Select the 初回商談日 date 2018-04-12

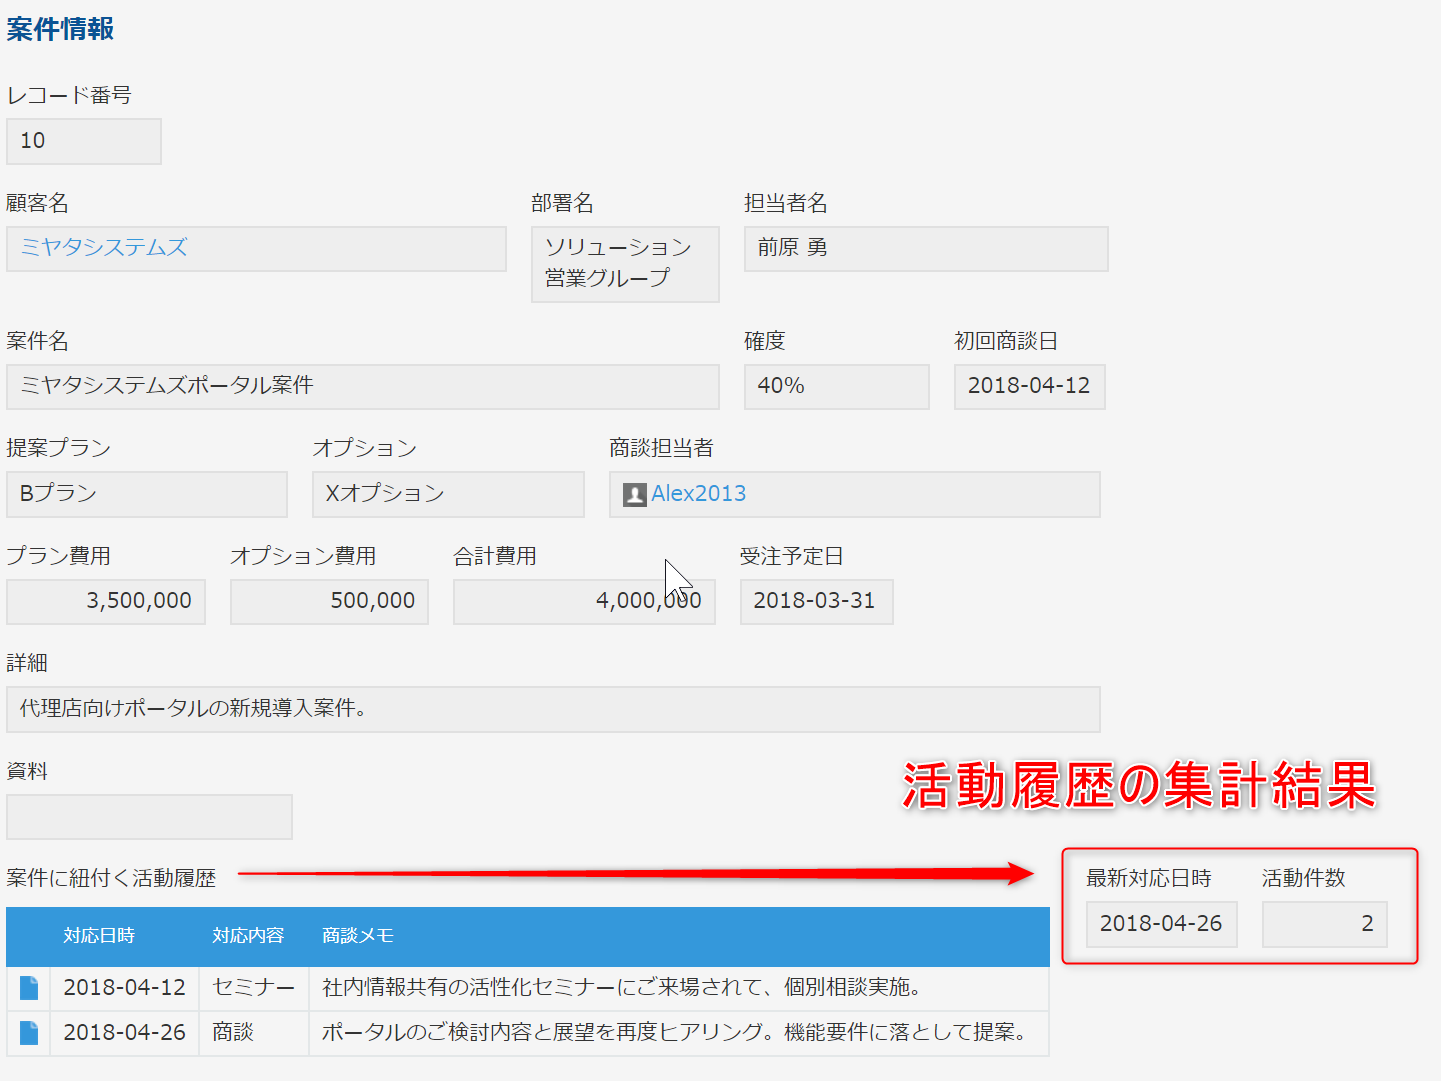pos(1028,386)
